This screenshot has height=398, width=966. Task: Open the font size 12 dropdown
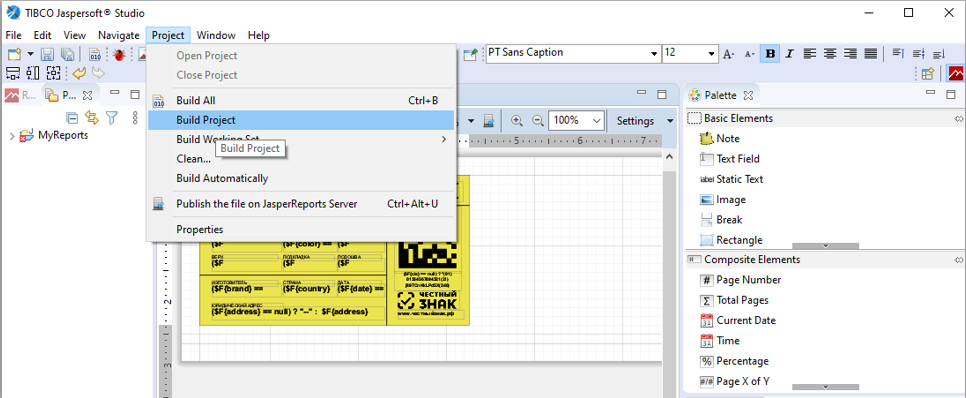pyautogui.click(x=712, y=54)
